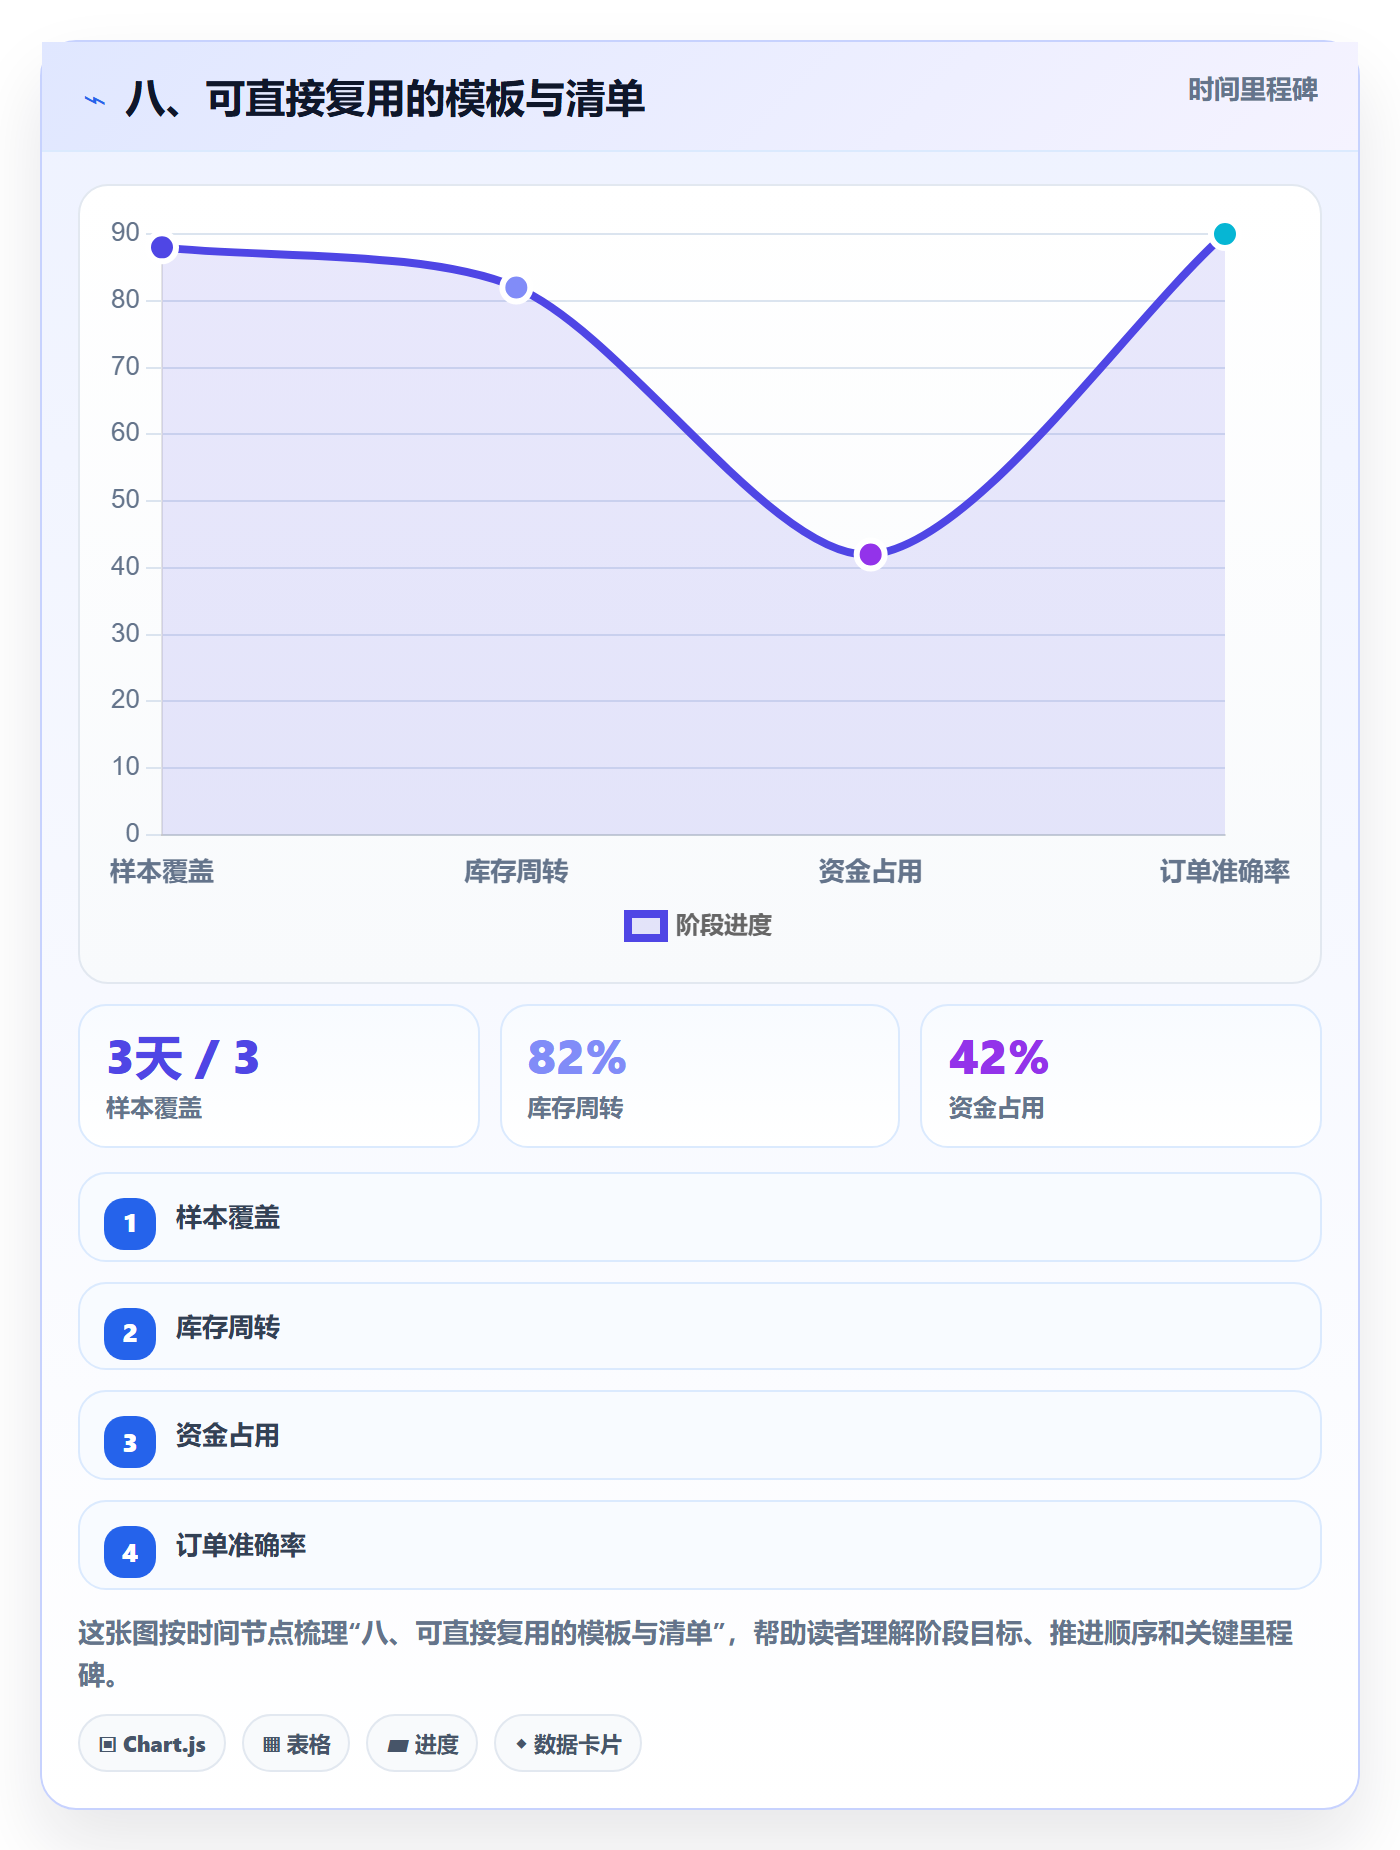This screenshot has width=1400, height=1850.
Task: Click the number 2 badge
Action: click(x=130, y=1333)
